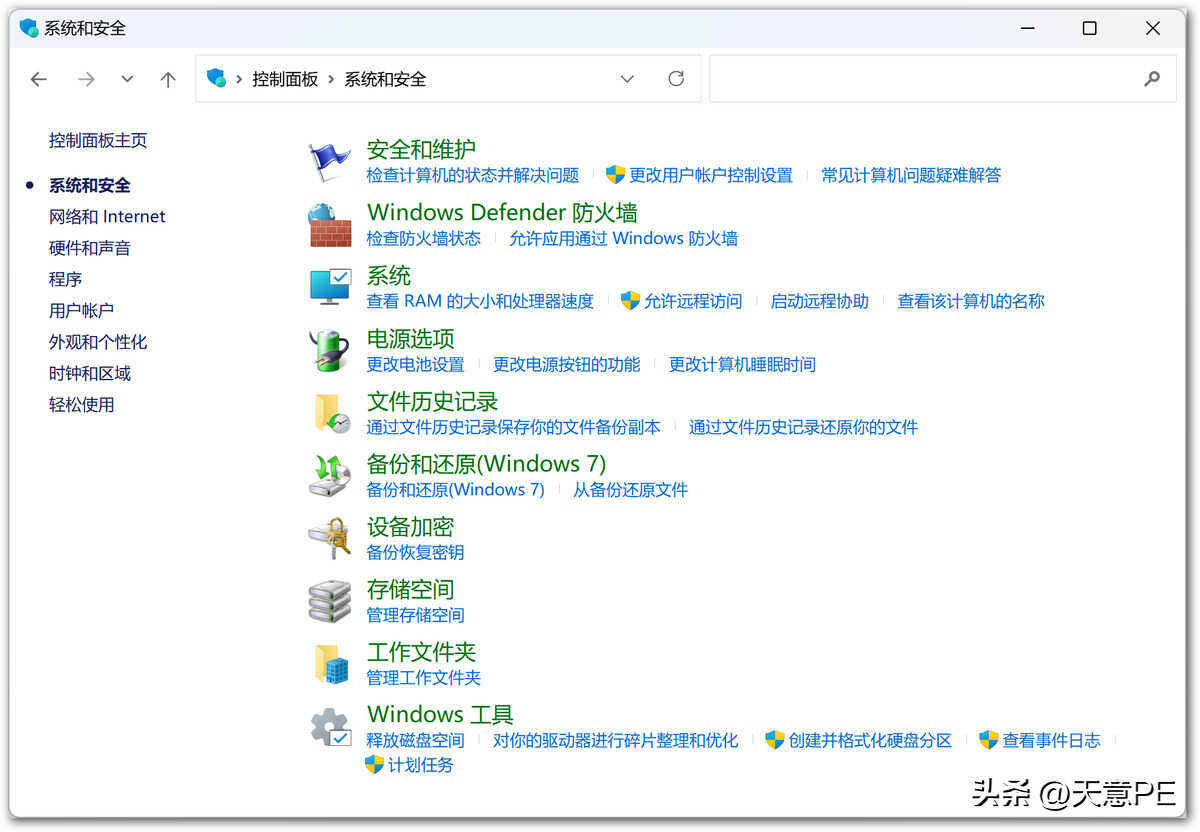Select 硬件和声音 in the sidebar
The width and height of the screenshot is (1200, 832).
90,248
